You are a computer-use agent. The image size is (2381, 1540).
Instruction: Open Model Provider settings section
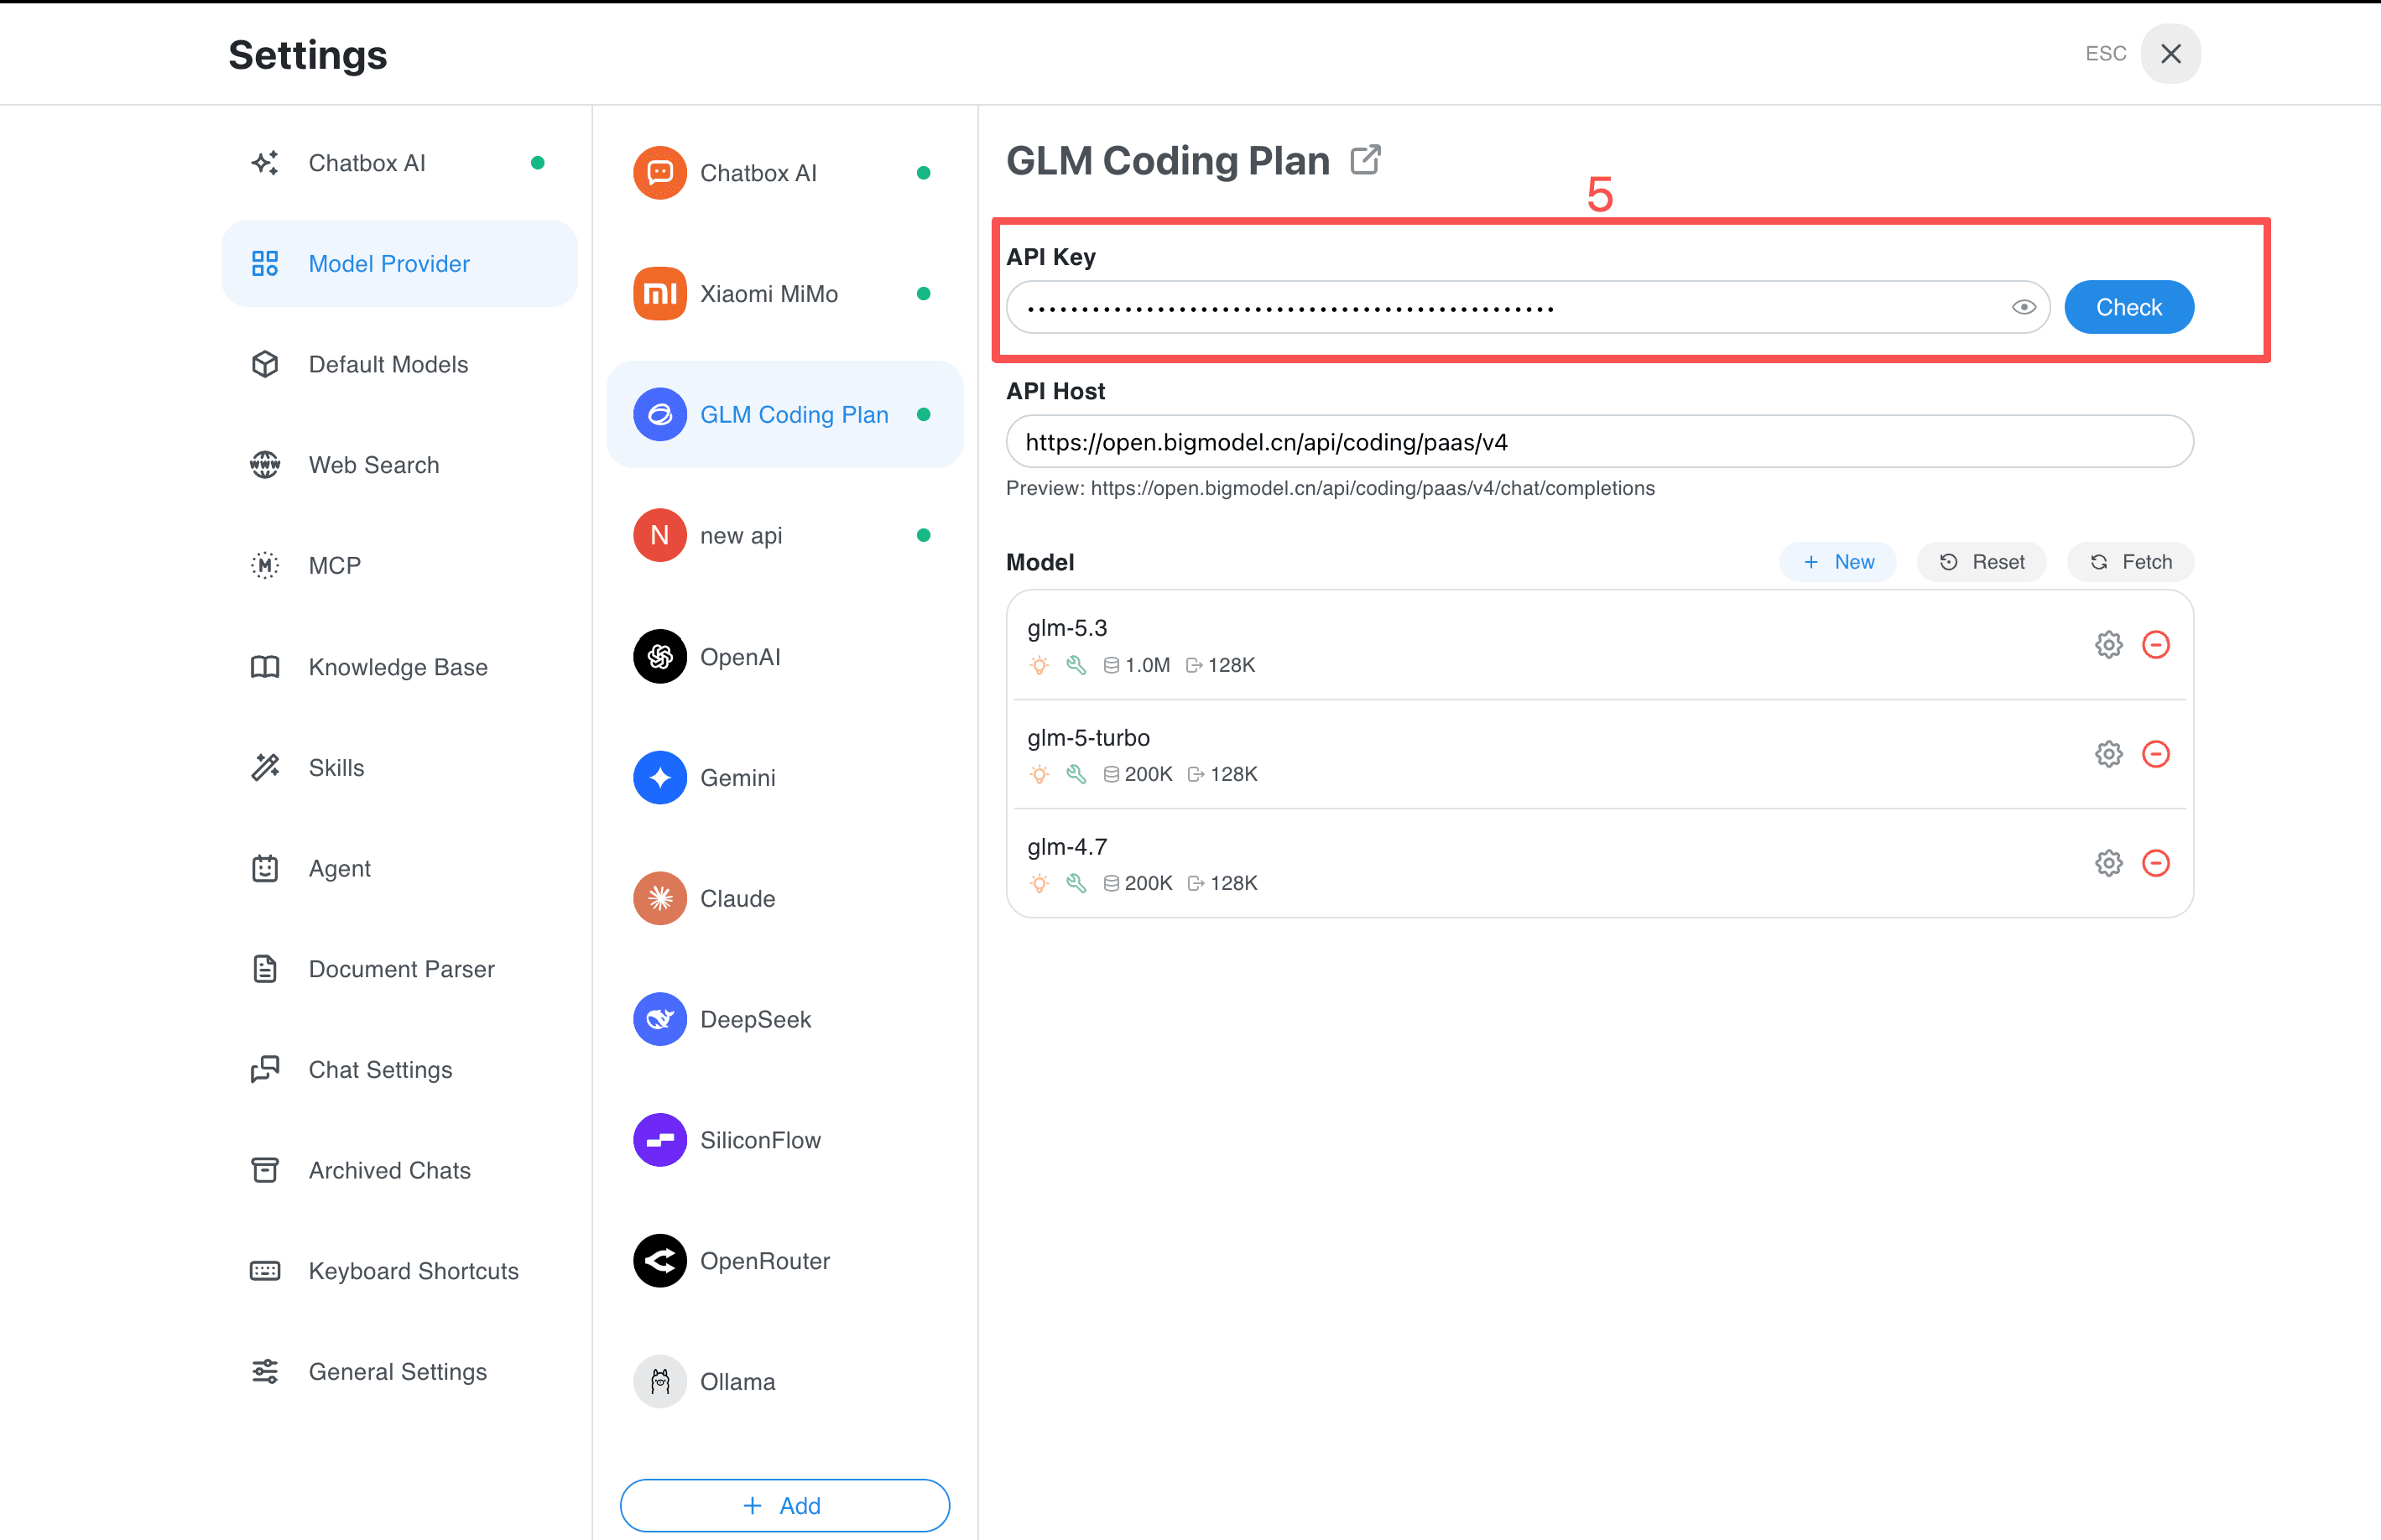click(x=399, y=263)
